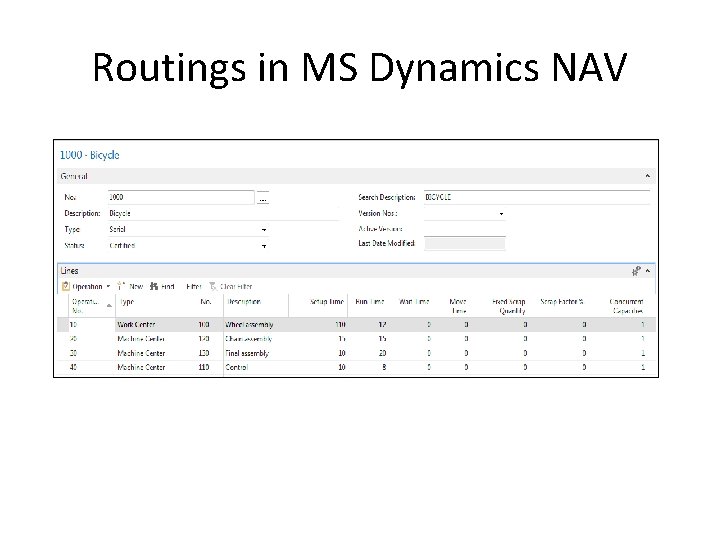Screen dimensions: 720x540
Task: Click operation number 30 cell
Action: click(73, 353)
